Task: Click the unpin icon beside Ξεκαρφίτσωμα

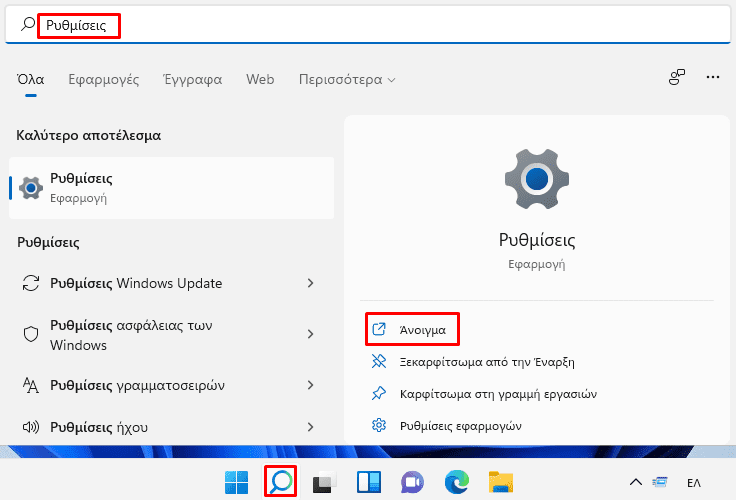Action: click(x=379, y=361)
